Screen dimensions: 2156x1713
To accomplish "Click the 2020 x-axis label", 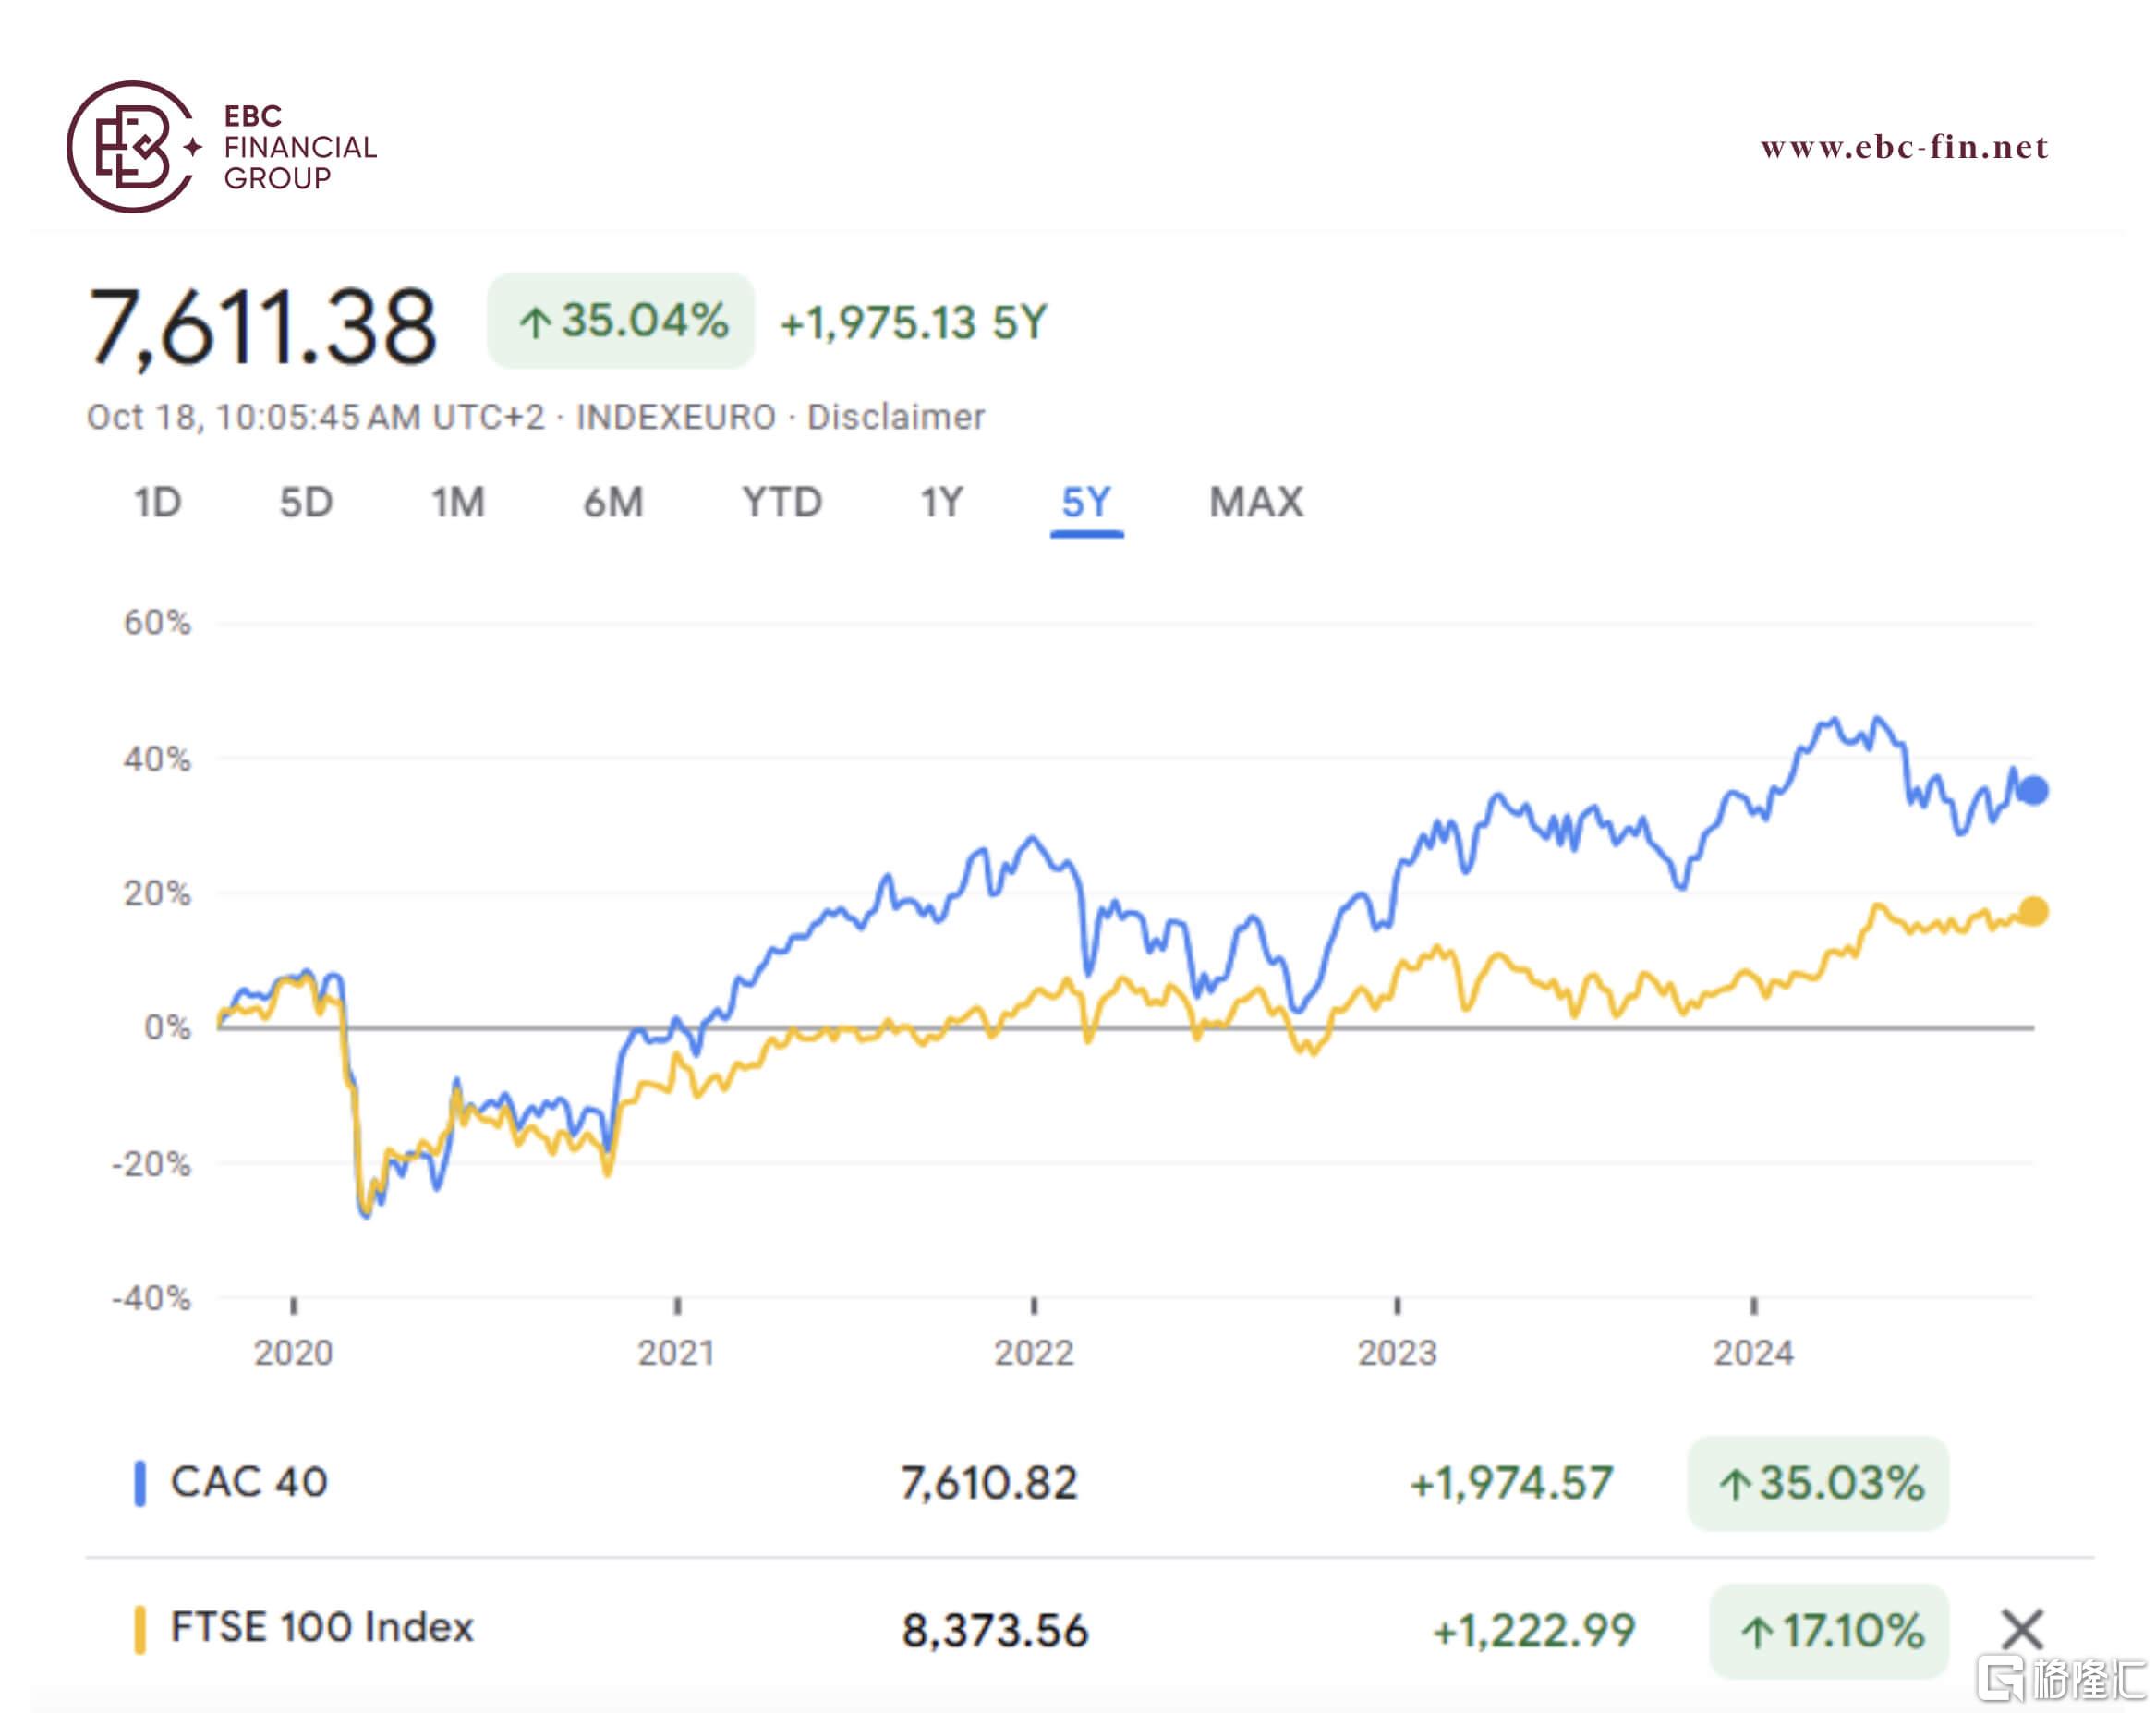I will [293, 1353].
